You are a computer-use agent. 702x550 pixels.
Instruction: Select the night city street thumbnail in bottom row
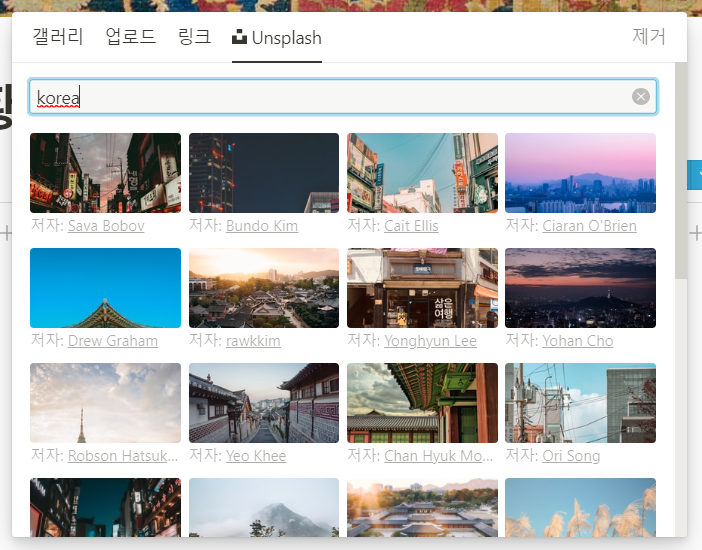pyautogui.click(x=106, y=507)
